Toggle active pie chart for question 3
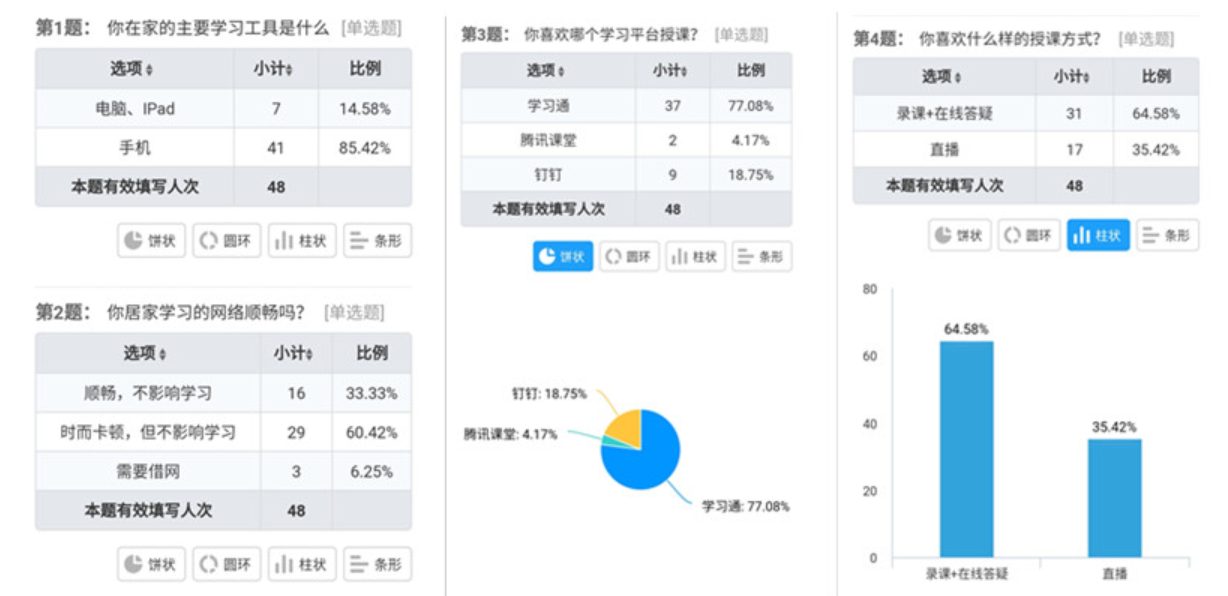 click(x=562, y=256)
